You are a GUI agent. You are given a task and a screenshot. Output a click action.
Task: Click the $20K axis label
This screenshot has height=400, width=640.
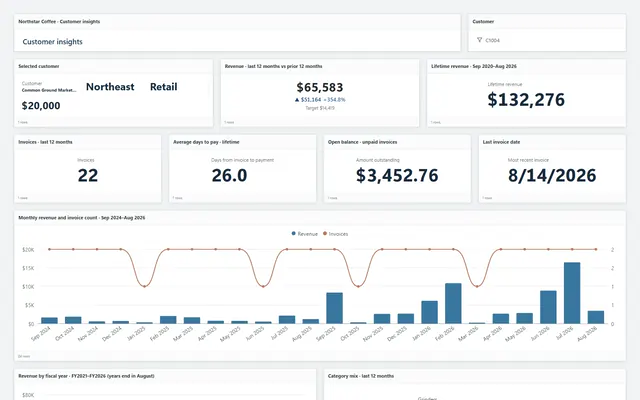point(28,249)
